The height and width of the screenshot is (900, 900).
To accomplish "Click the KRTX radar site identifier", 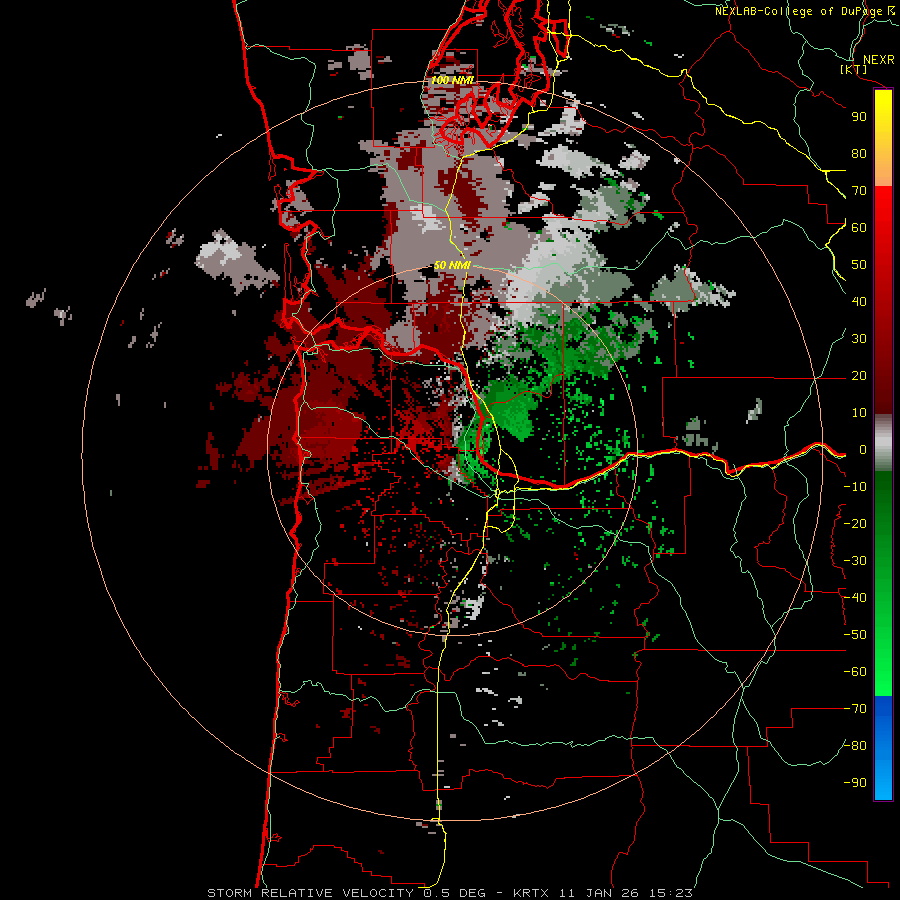I will [531, 893].
